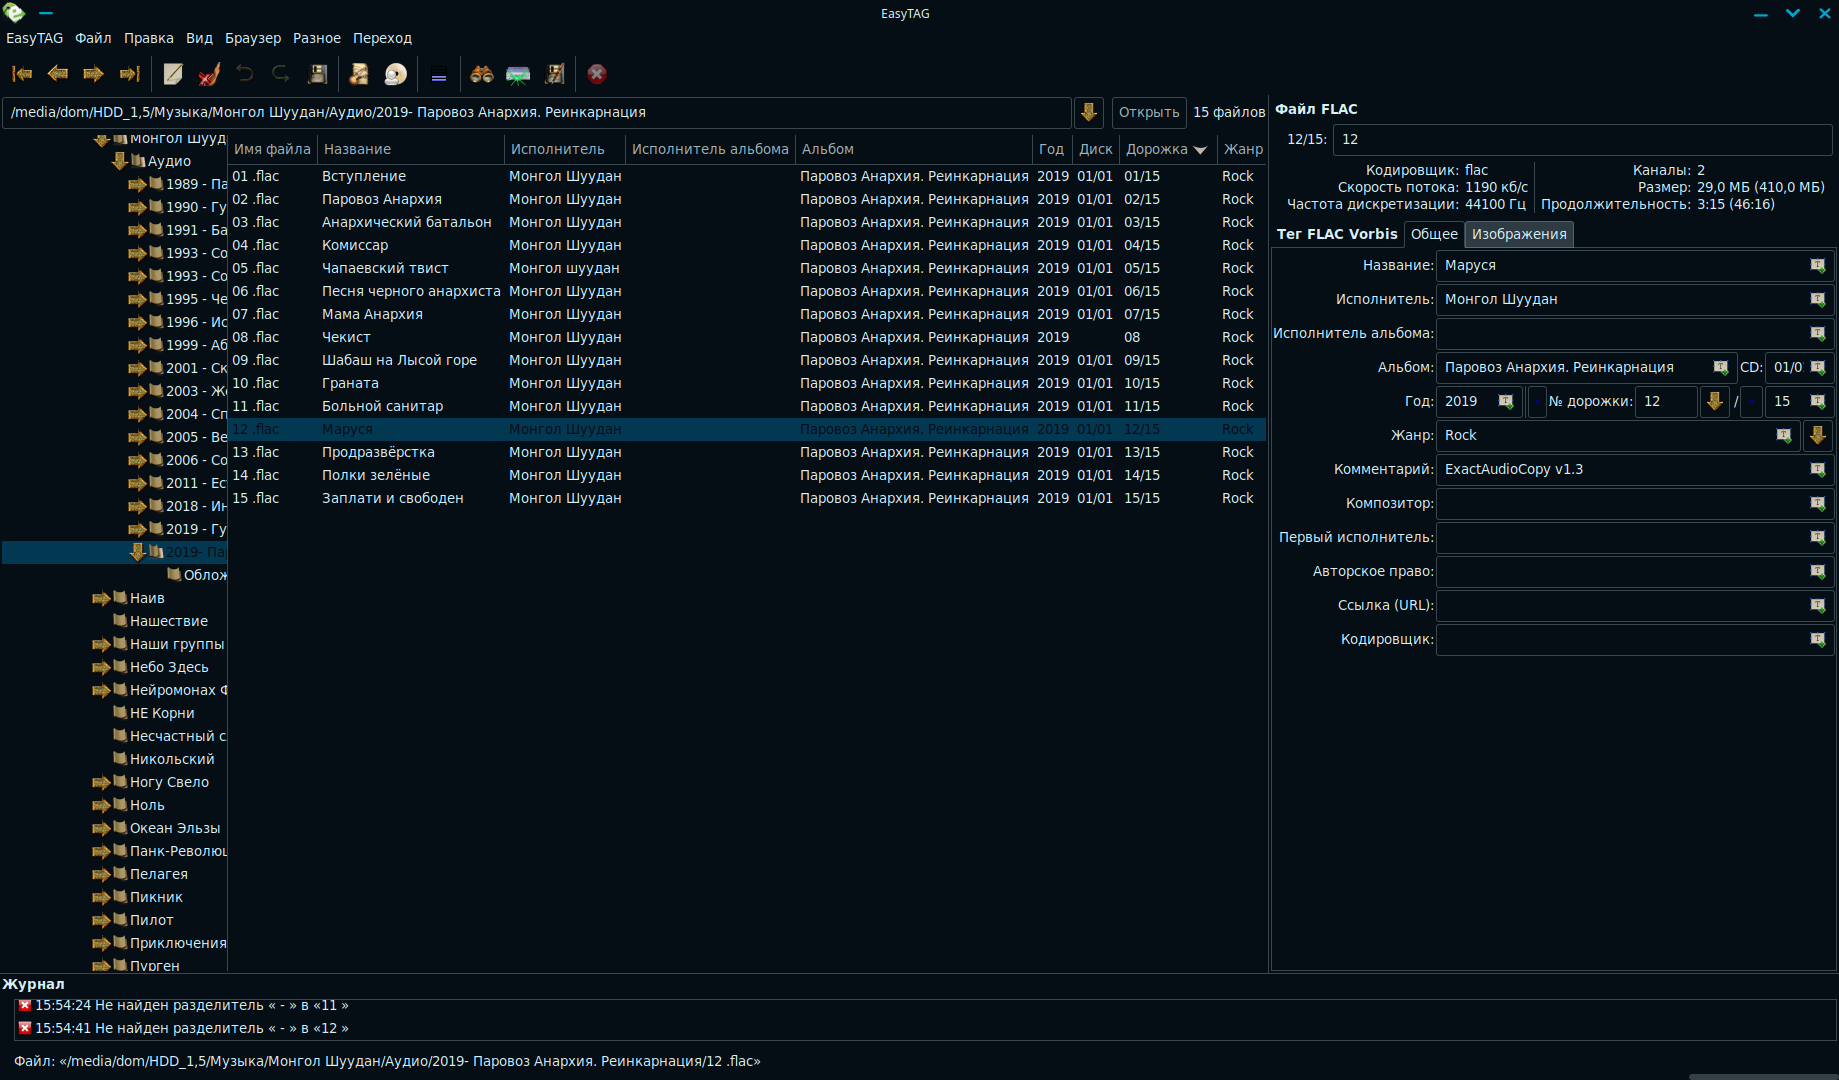This screenshot has height=1080, width=1839.
Task: Switch to the Общее tab
Action: [1434, 234]
